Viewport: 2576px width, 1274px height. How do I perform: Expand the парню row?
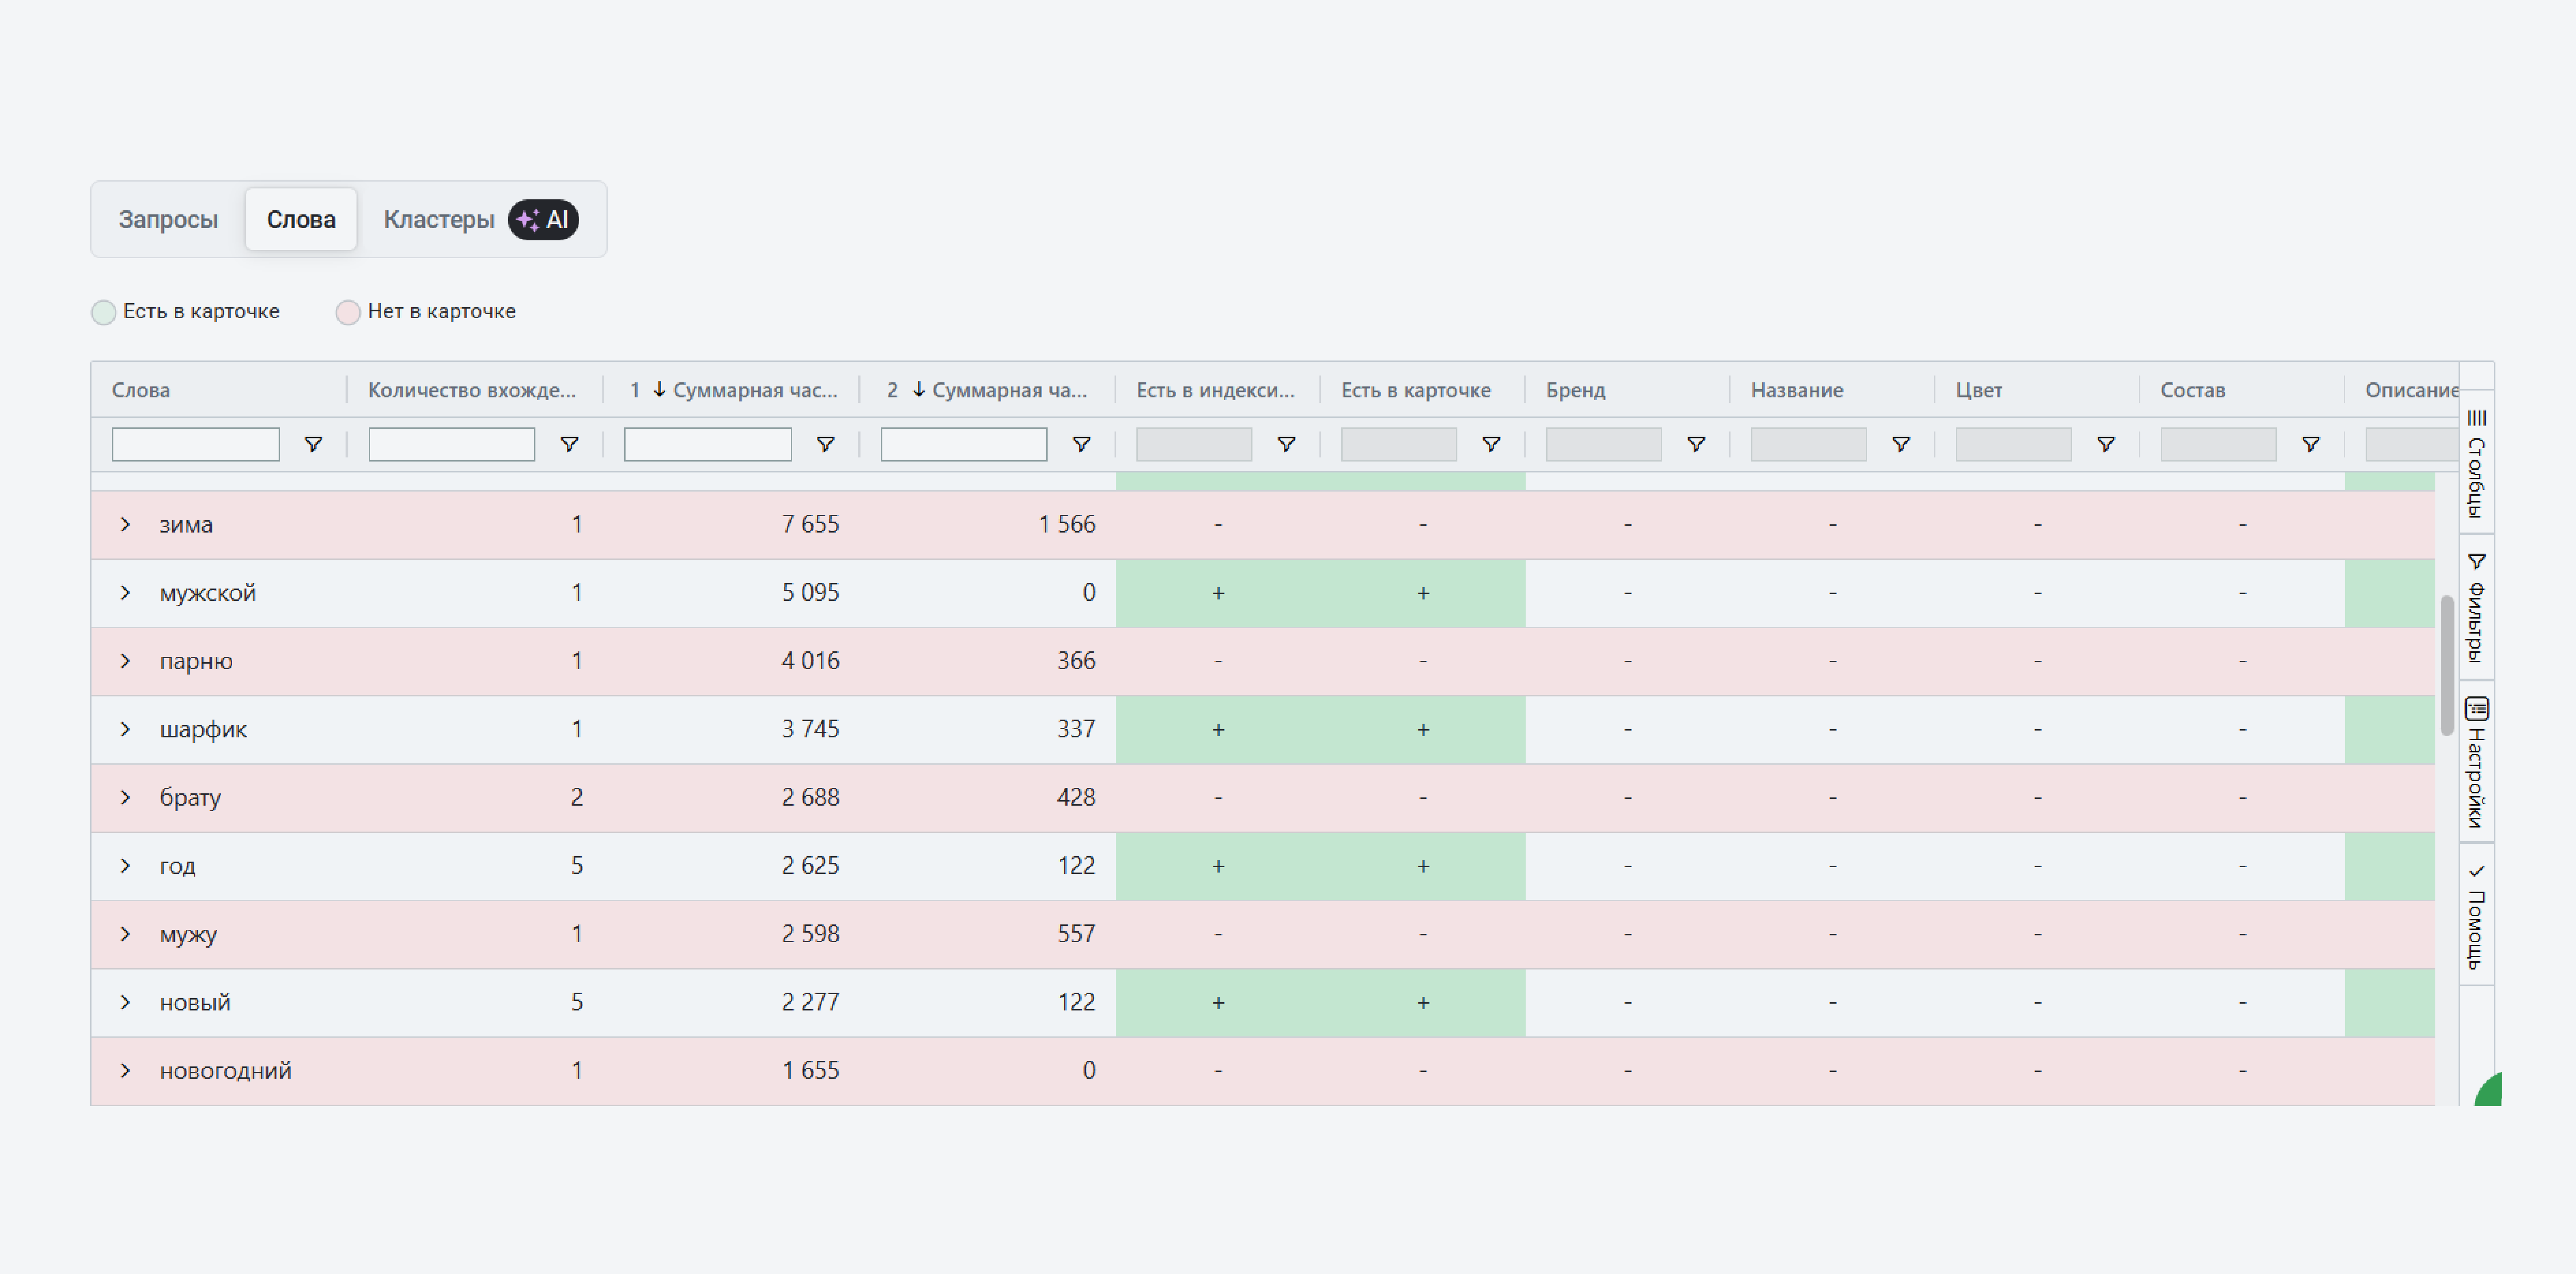click(x=125, y=660)
